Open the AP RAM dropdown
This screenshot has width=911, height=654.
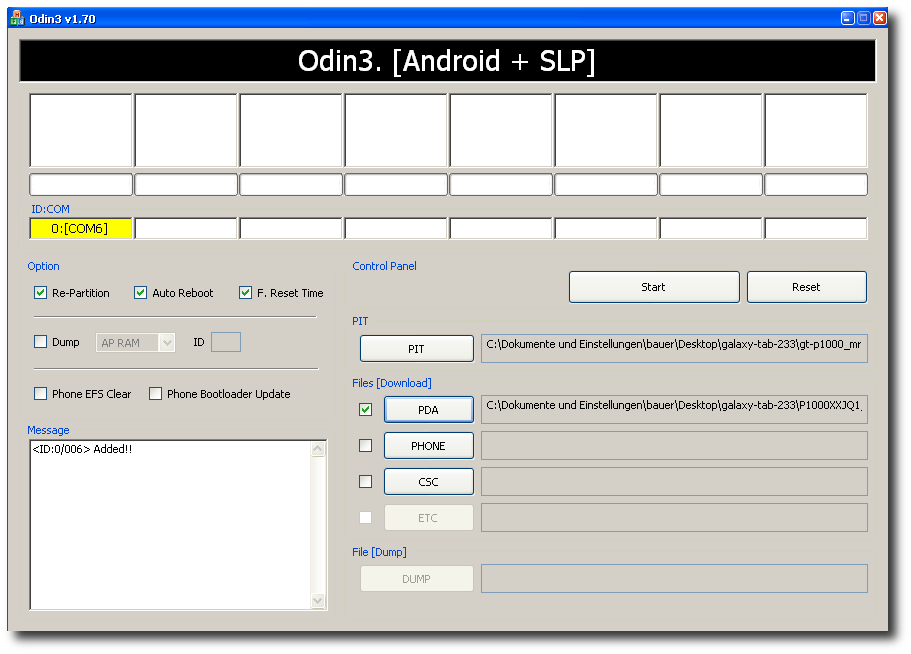tap(167, 343)
